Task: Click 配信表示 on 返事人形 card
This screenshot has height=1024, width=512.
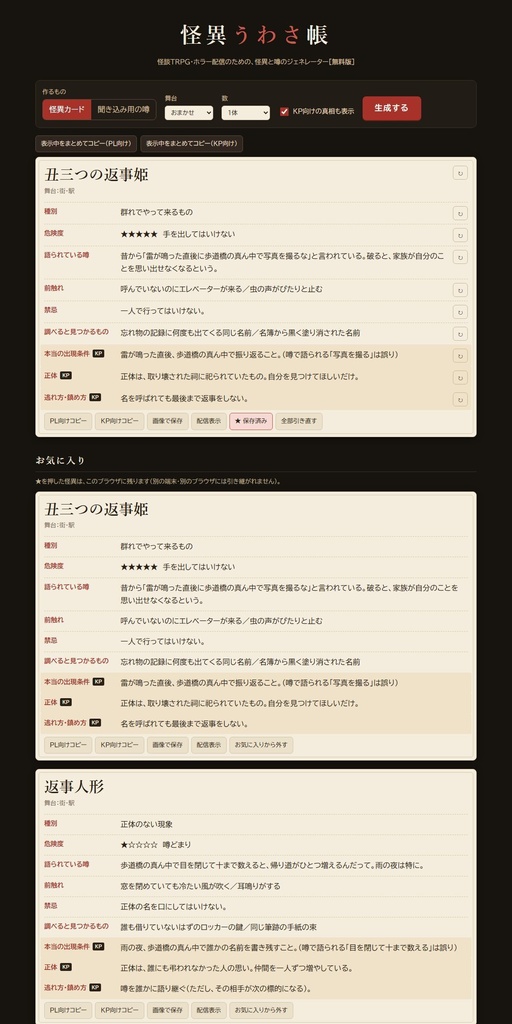Action: click(x=209, y=1010)
